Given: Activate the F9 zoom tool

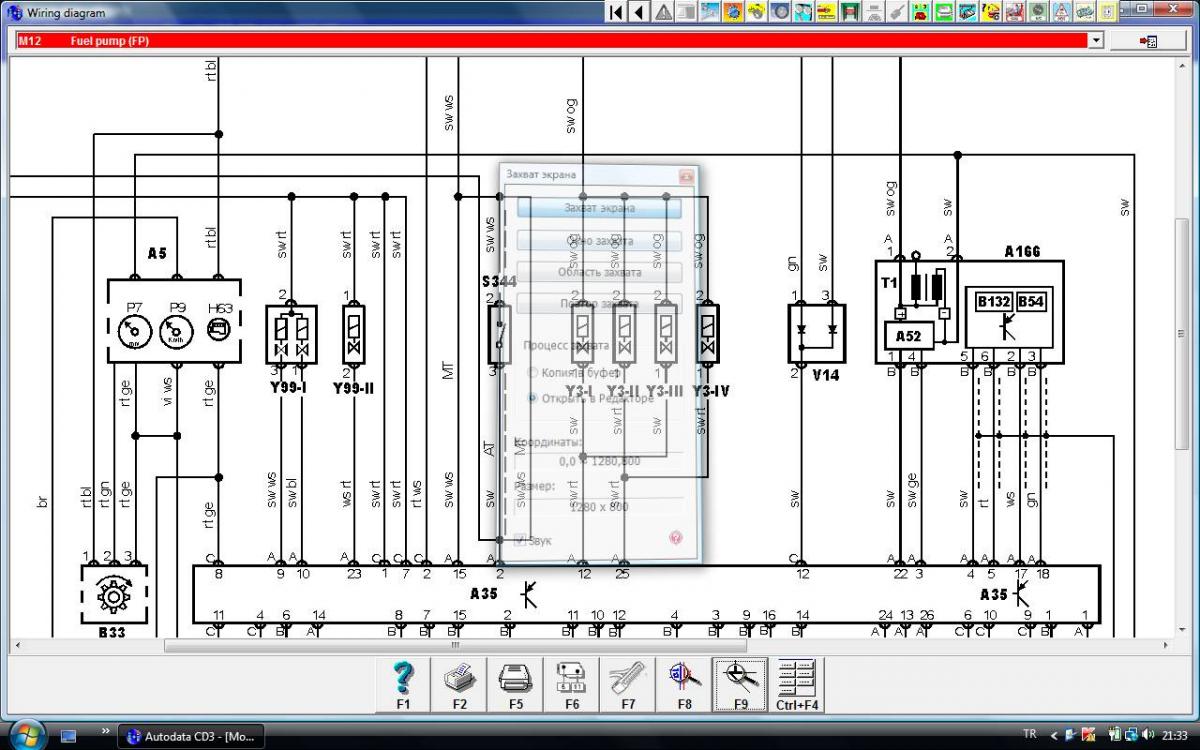Looking at the screenshot, I should [740, 685].
